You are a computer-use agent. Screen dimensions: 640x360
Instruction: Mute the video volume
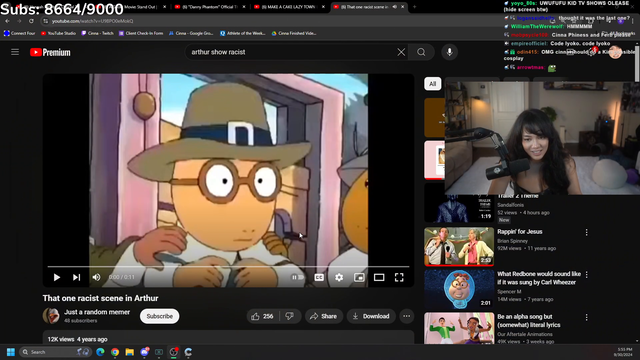pyautogui.click(x=96, y=277)
